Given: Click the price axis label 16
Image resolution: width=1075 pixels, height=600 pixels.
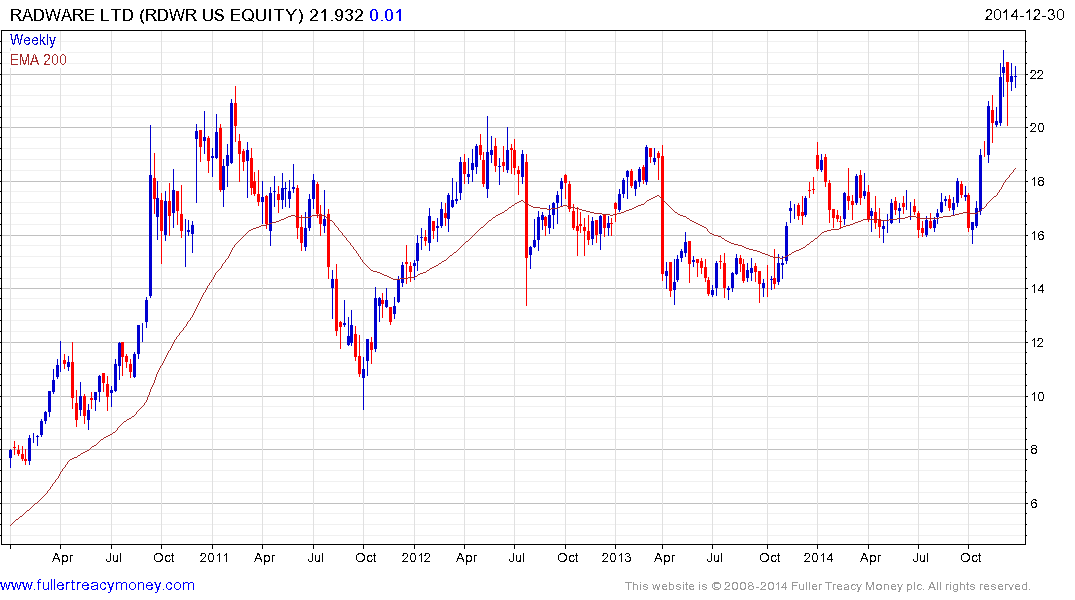Looking at the screenshot, I should [1037, 236].
